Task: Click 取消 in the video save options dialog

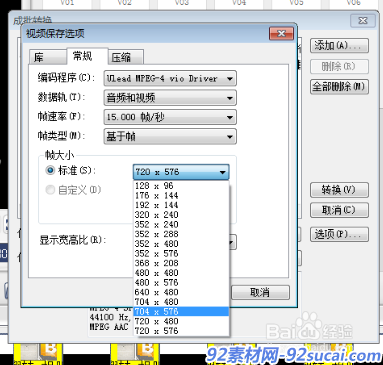Action: (260, 293)
